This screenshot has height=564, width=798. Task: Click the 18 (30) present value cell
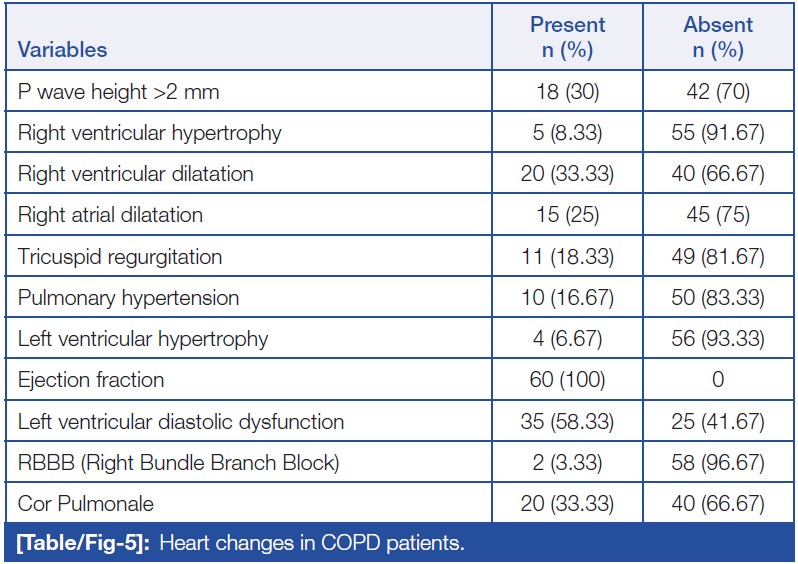click(x=567, y=92)
